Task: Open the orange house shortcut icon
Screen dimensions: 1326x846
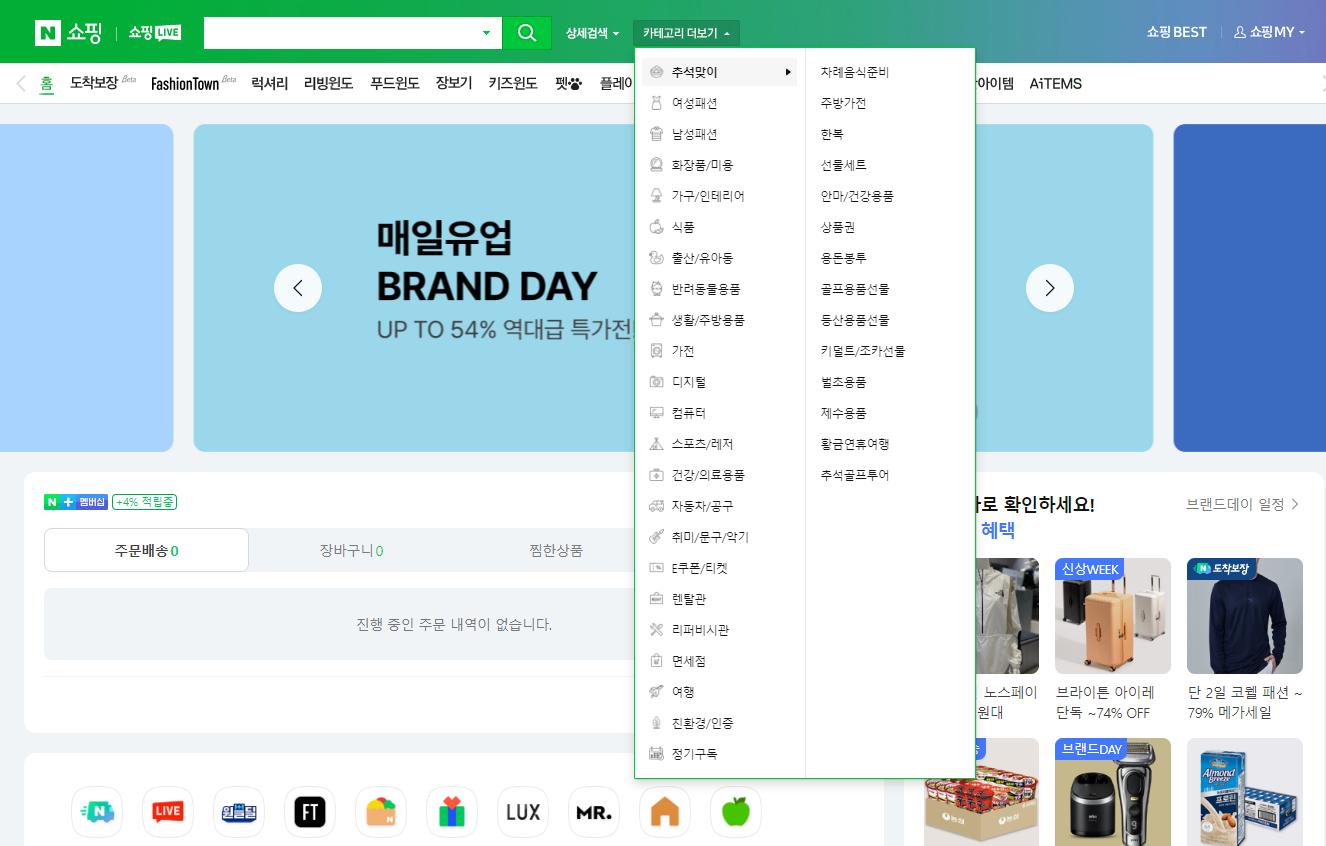Action: [x=665, y=812]
